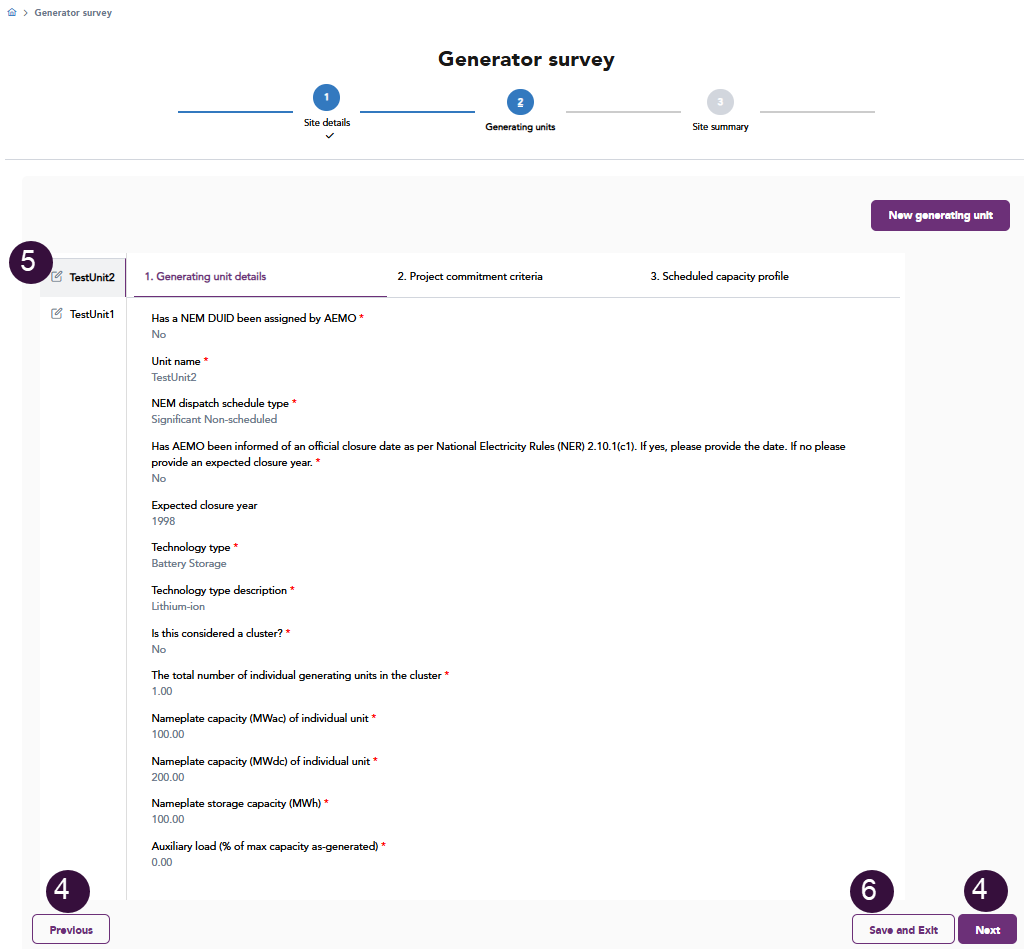1024x949 pixels.
Task: Jump to the step 3 circle
Action: pos(720,102)
